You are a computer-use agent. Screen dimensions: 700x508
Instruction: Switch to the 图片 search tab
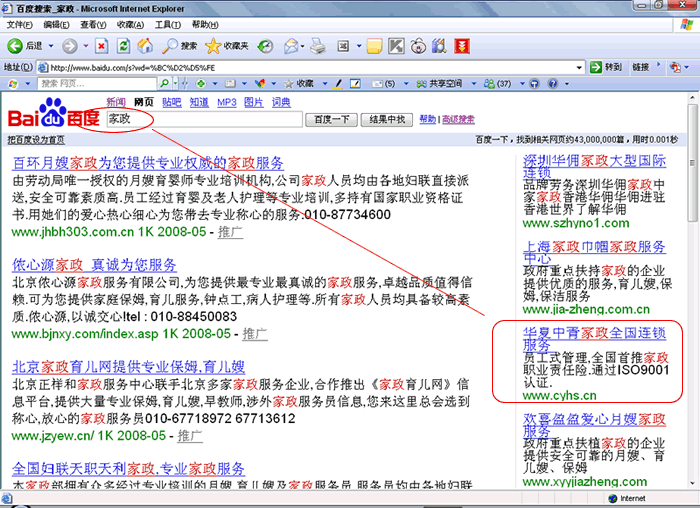tap(254, 102)
